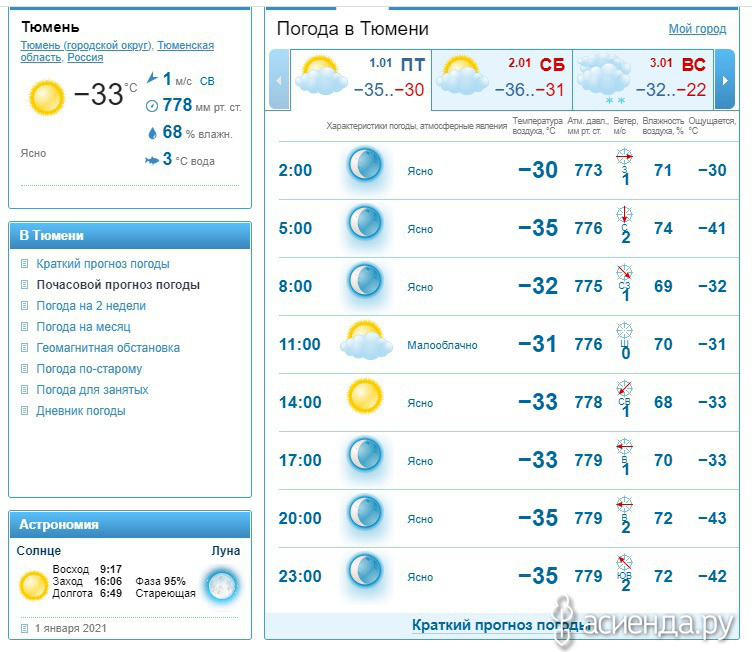Click the large sun icon beside −33
Screen dimensions: 752x652
[47, 98]
